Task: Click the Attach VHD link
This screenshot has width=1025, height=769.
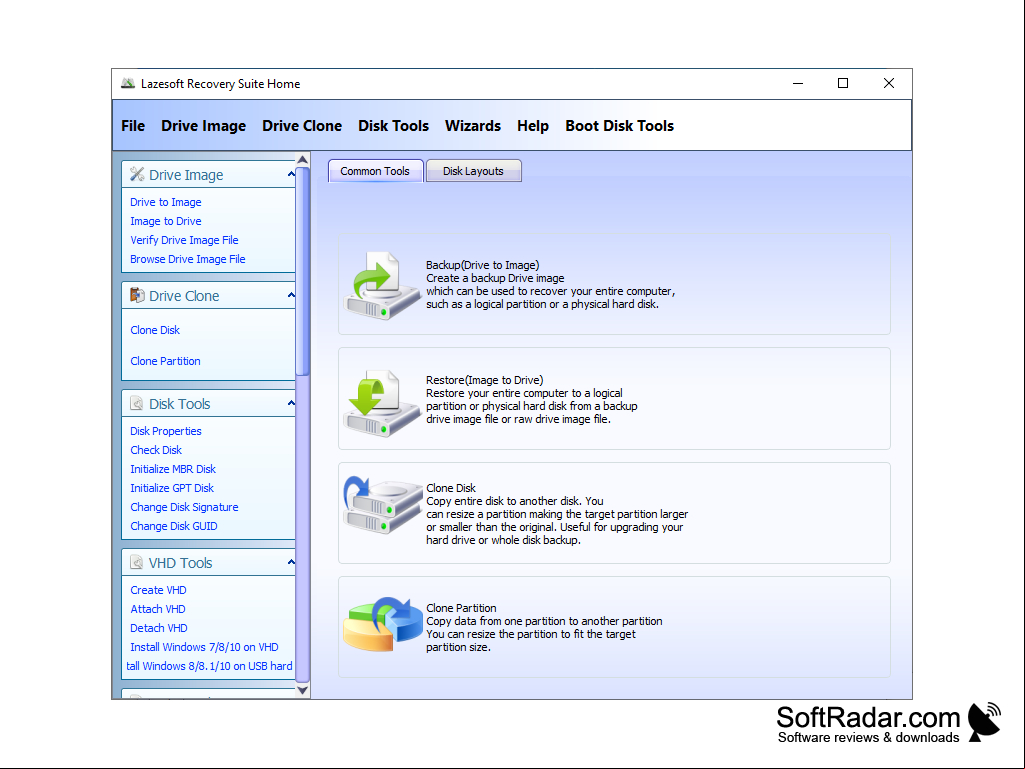Action: [x=158, y=609]
